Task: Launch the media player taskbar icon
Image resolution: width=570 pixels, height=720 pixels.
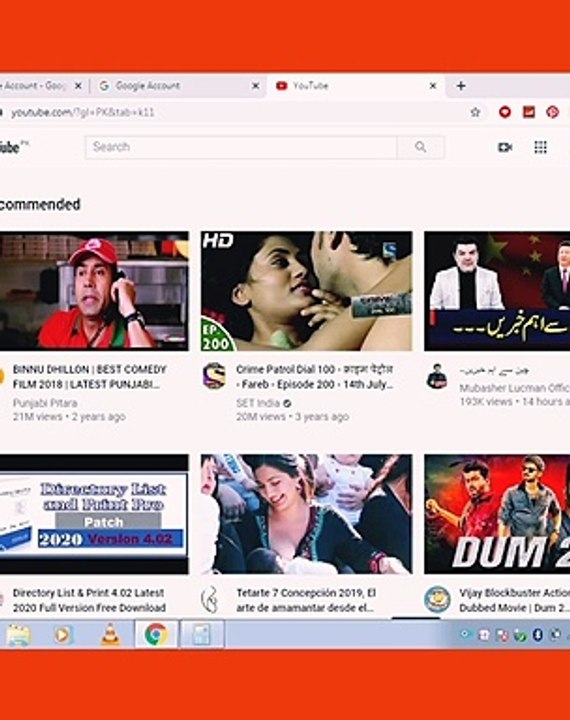Action: (x=63, y=635)
